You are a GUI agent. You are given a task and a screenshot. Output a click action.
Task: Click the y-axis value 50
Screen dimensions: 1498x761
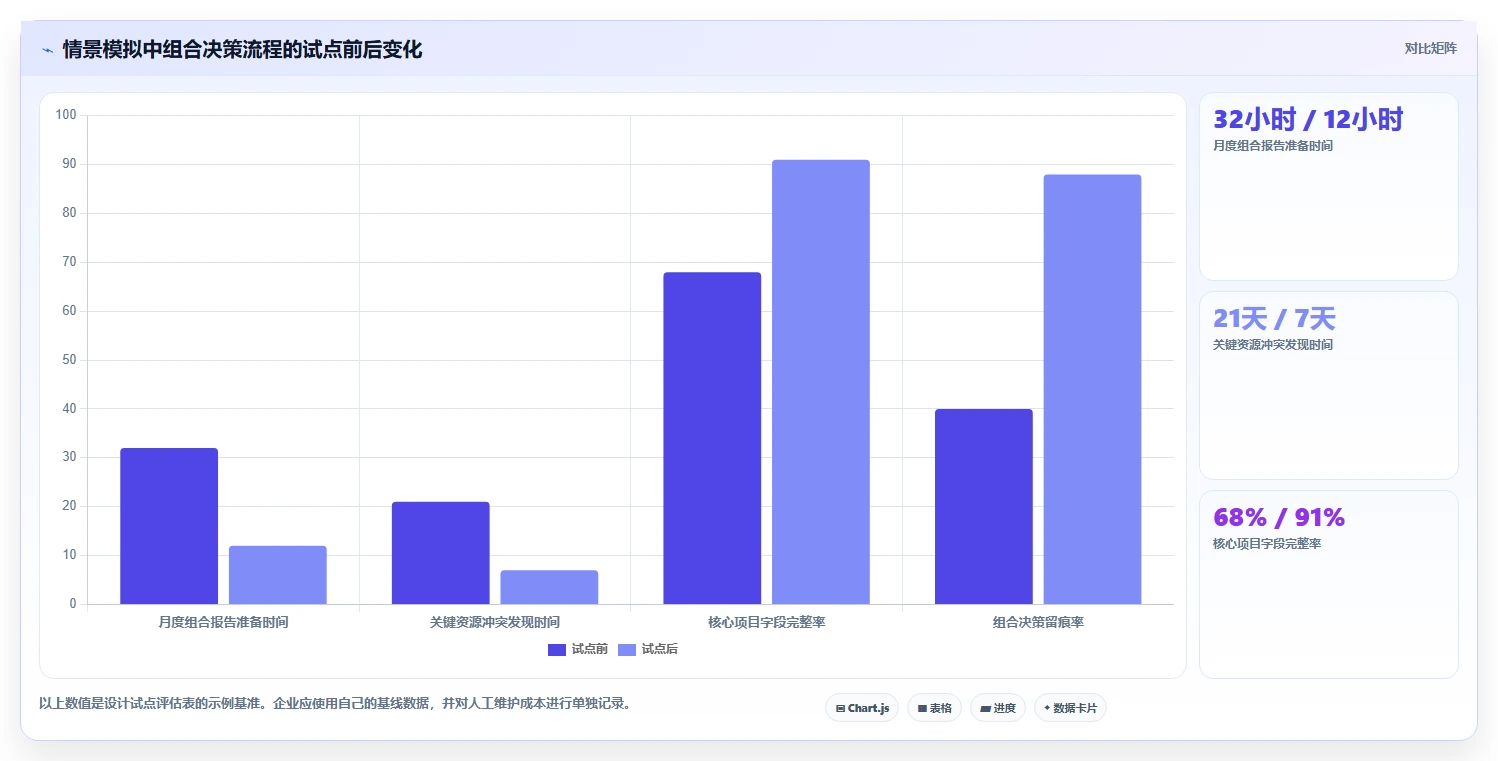(69, 360)
